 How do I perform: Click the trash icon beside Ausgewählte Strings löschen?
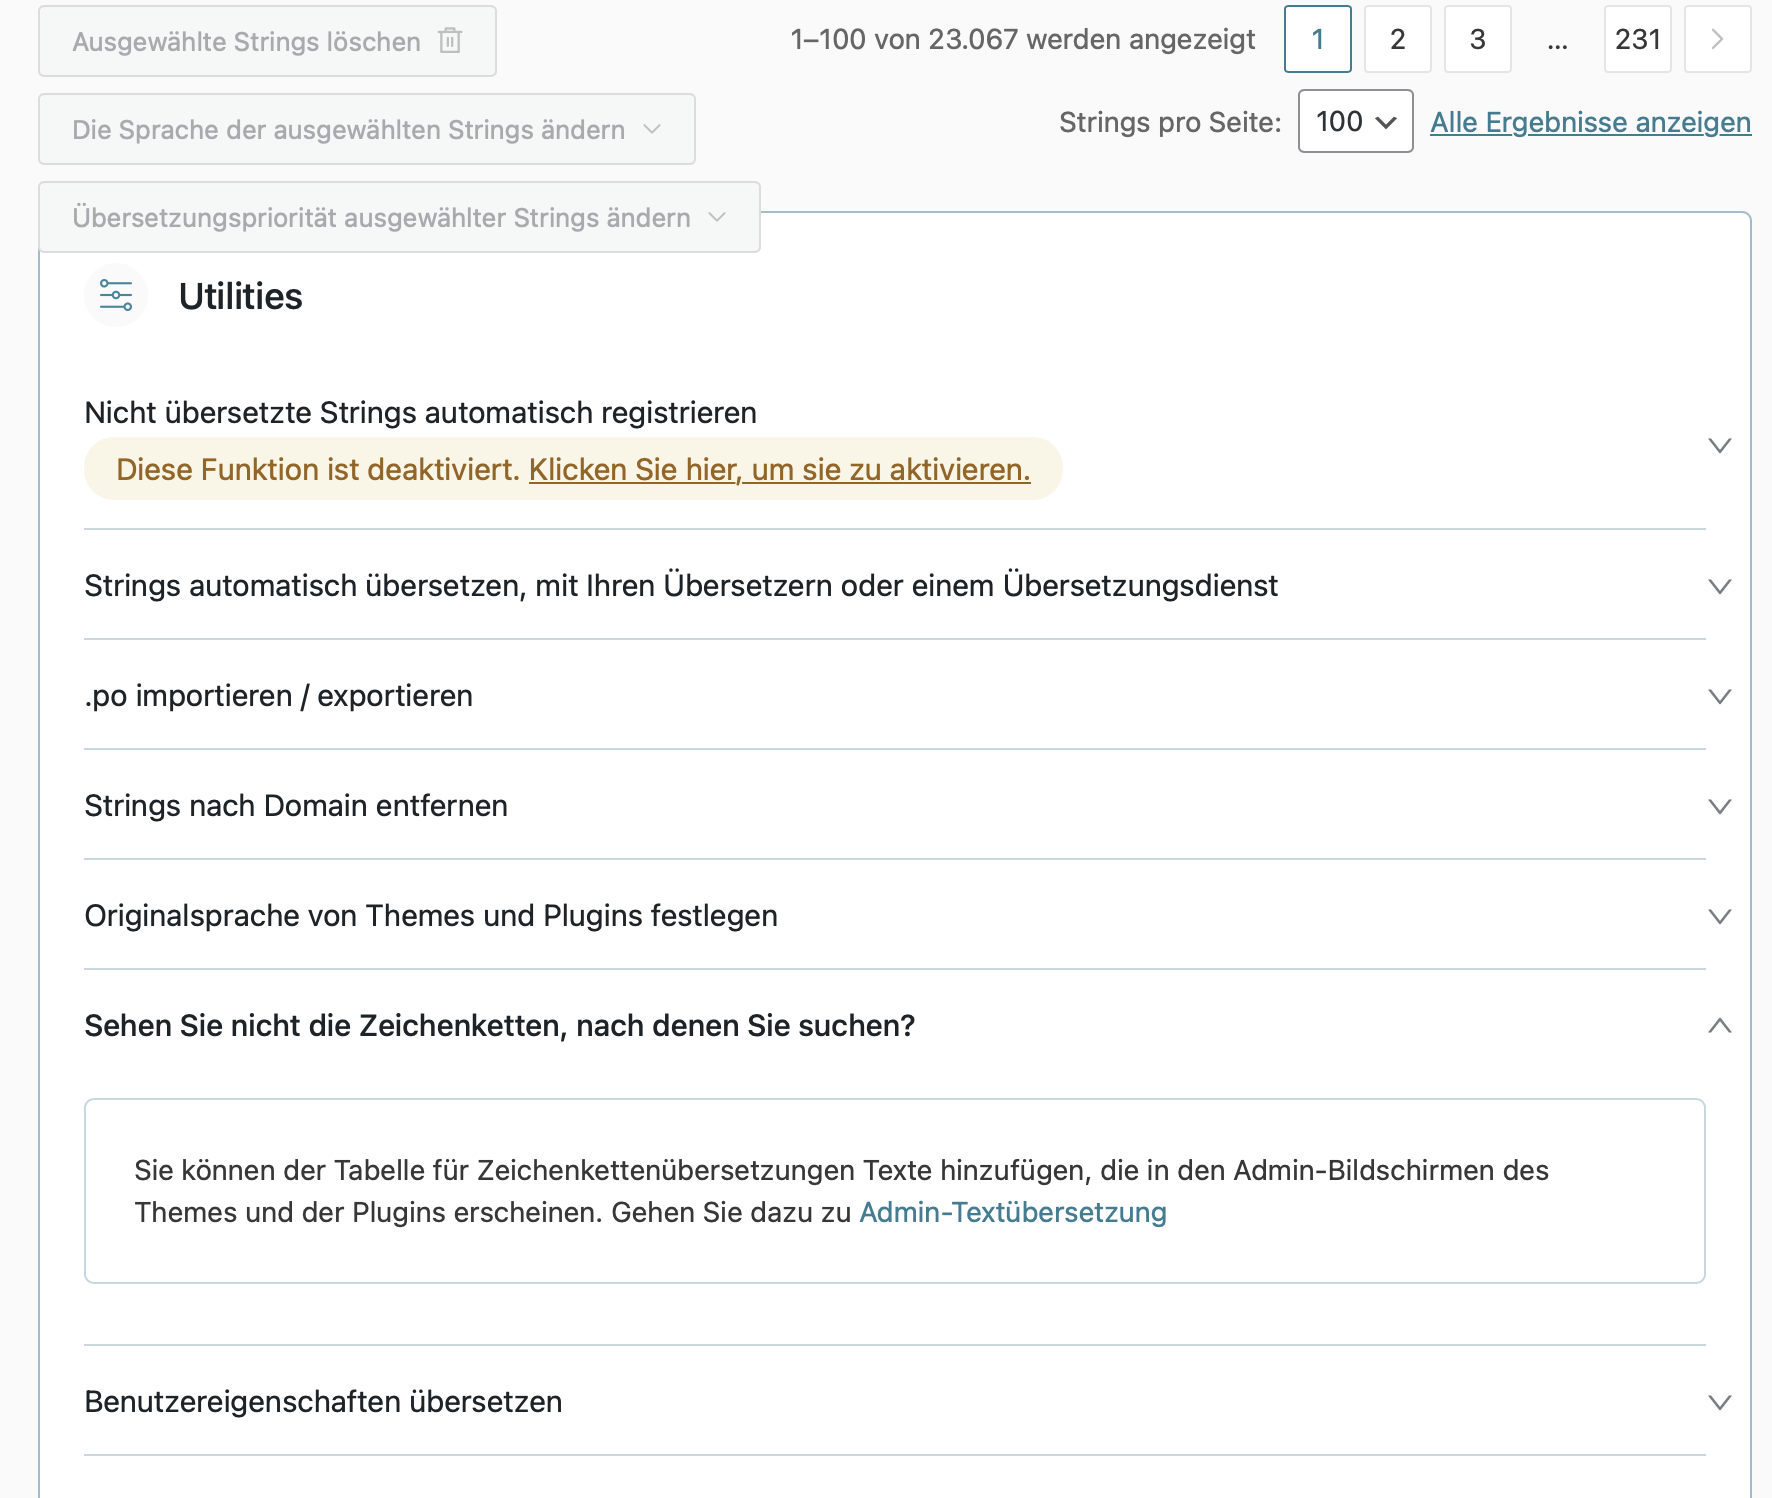pos(450,41)
